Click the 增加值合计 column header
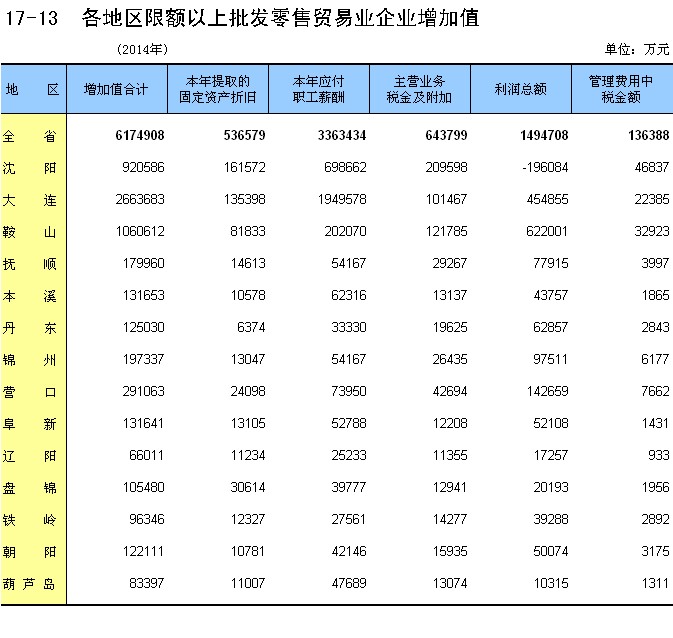673x638 pixels. [x=116, y=89]
